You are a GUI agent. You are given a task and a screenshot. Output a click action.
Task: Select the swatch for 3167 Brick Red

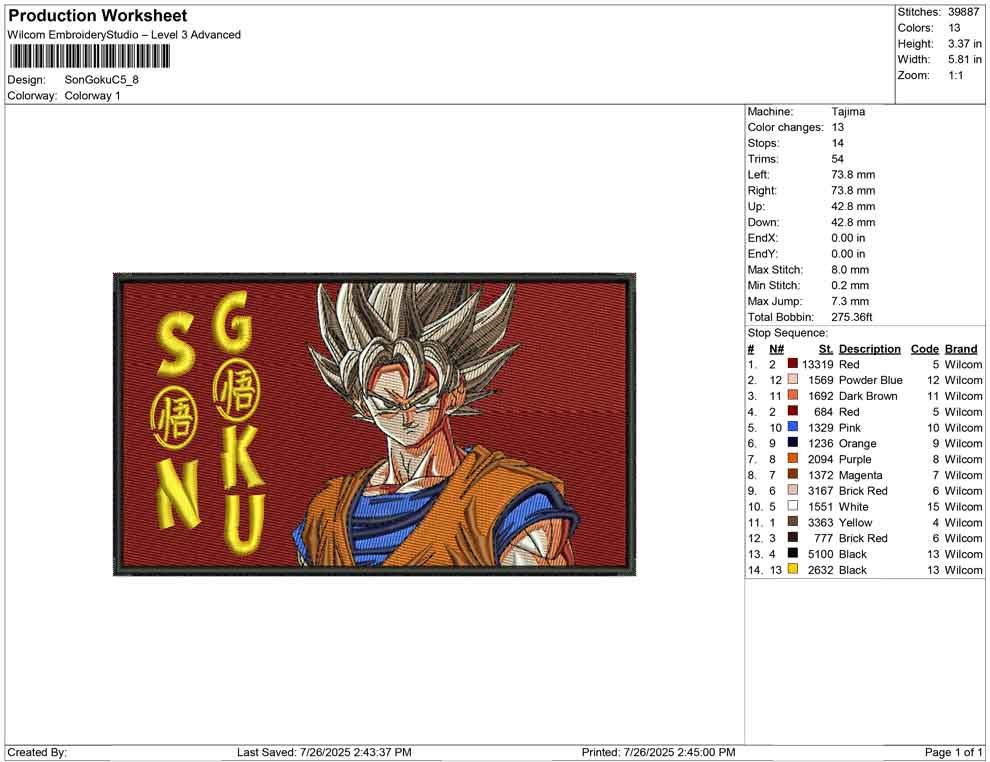[x=792, y=490]
